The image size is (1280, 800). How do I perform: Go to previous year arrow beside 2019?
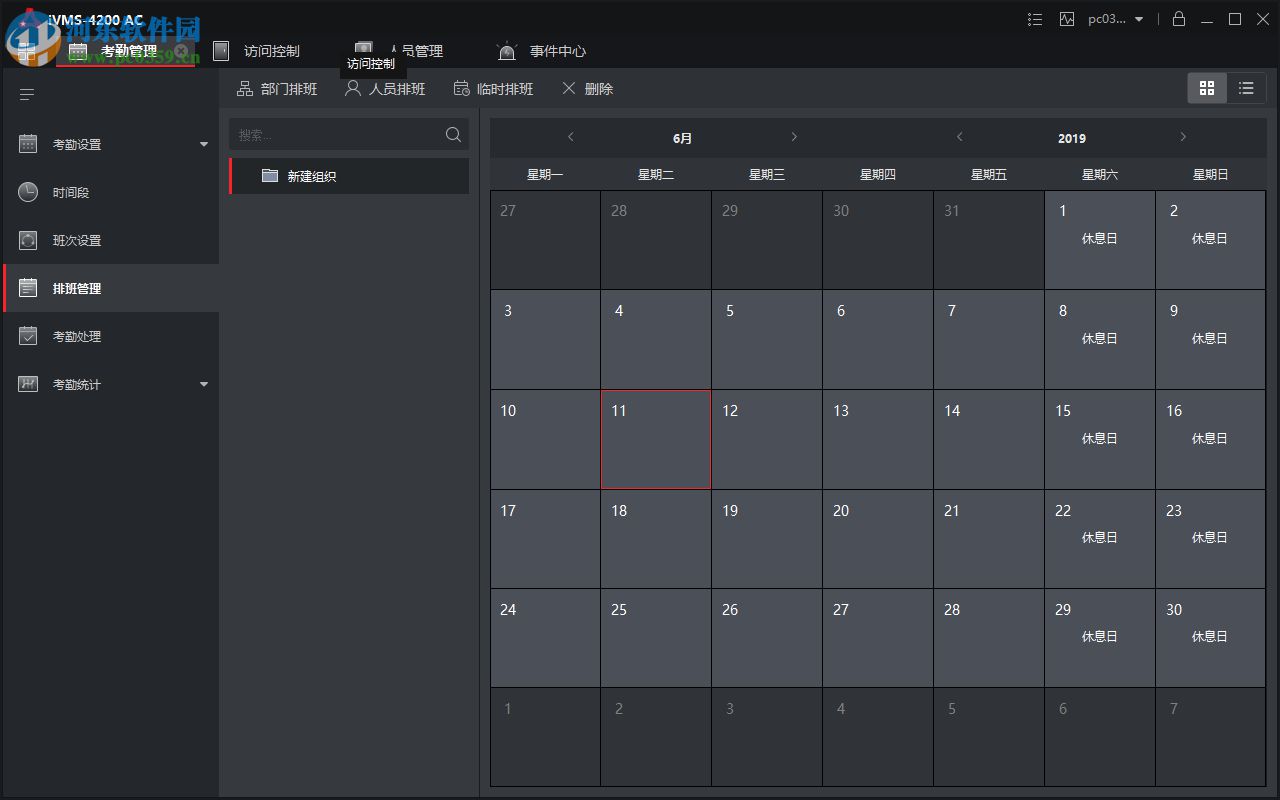959,137
